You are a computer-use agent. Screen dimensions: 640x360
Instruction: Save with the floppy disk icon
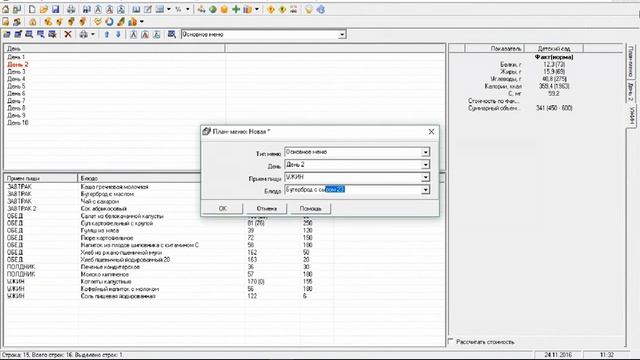(x=56, y=9)
